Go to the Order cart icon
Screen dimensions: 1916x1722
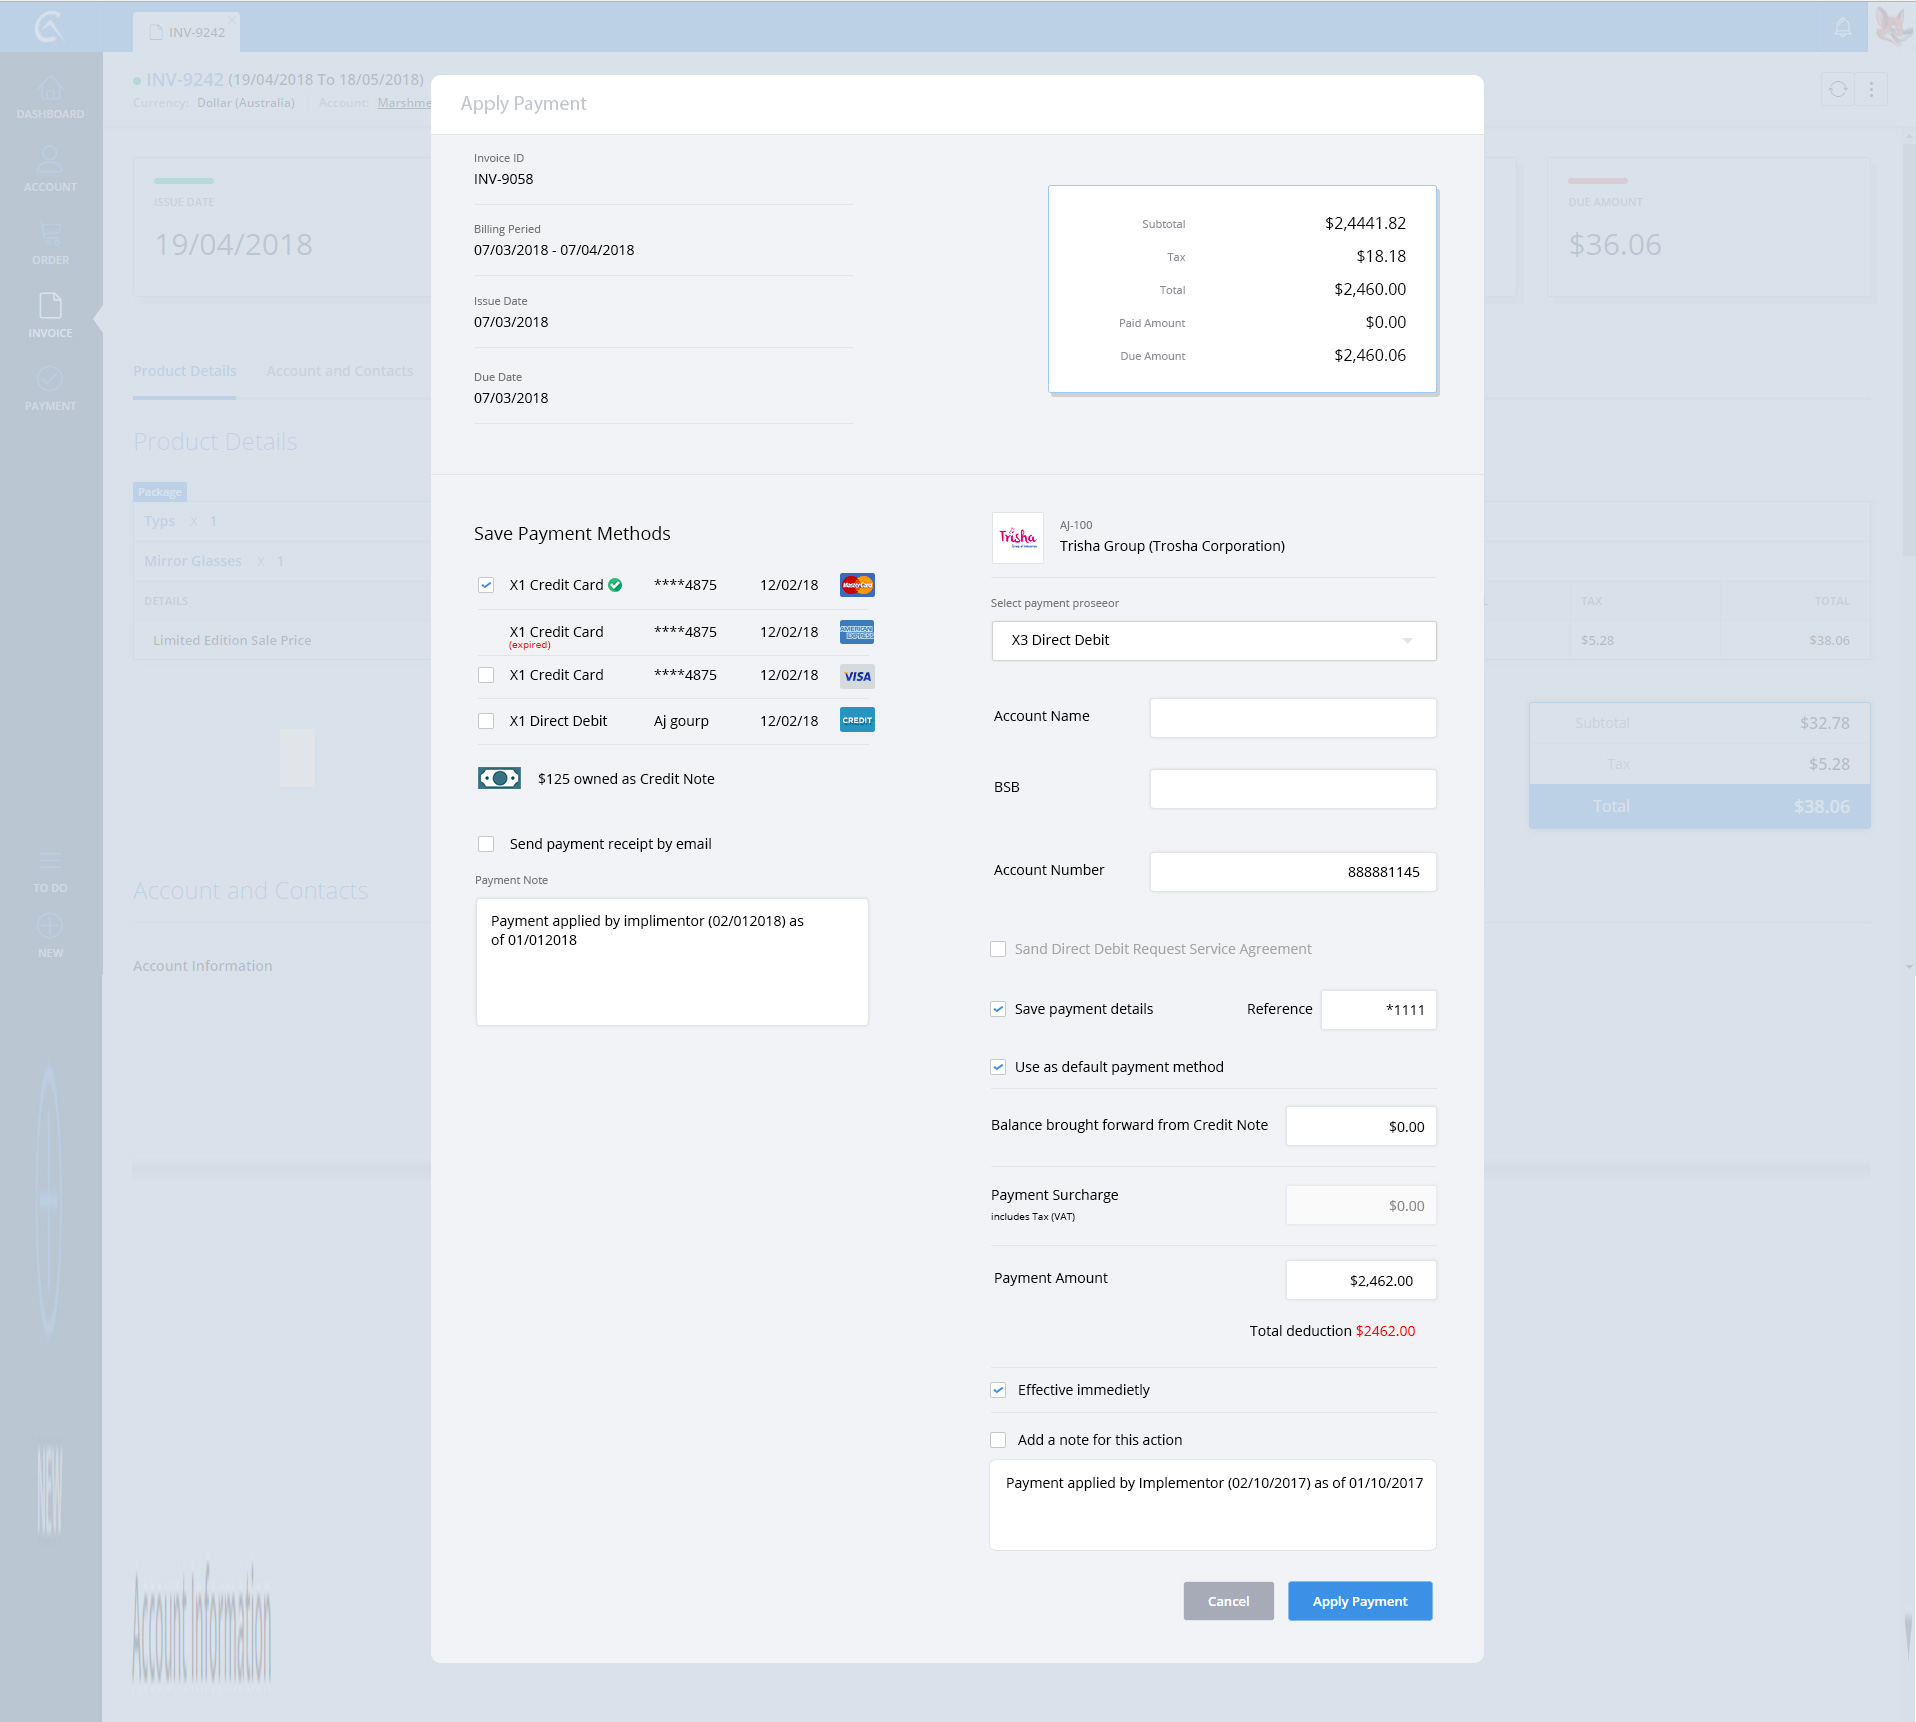(x=50, y=235)
